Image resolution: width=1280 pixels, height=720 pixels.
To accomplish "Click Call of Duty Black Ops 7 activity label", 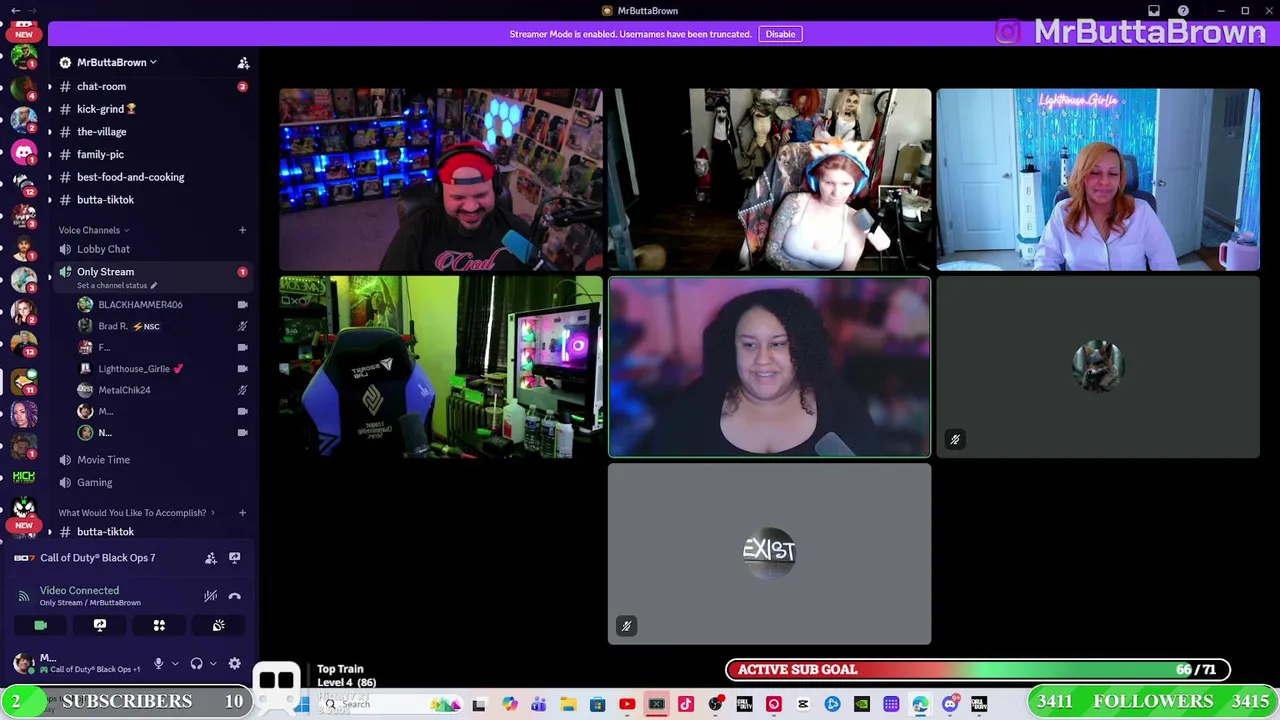I will pos(98,558).
